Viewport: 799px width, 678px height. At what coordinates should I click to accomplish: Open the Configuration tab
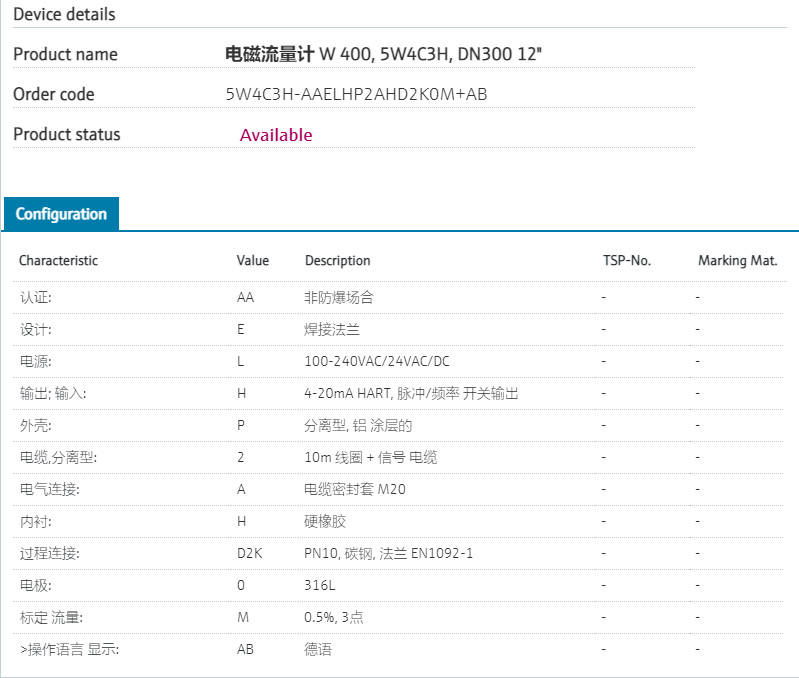61,214
